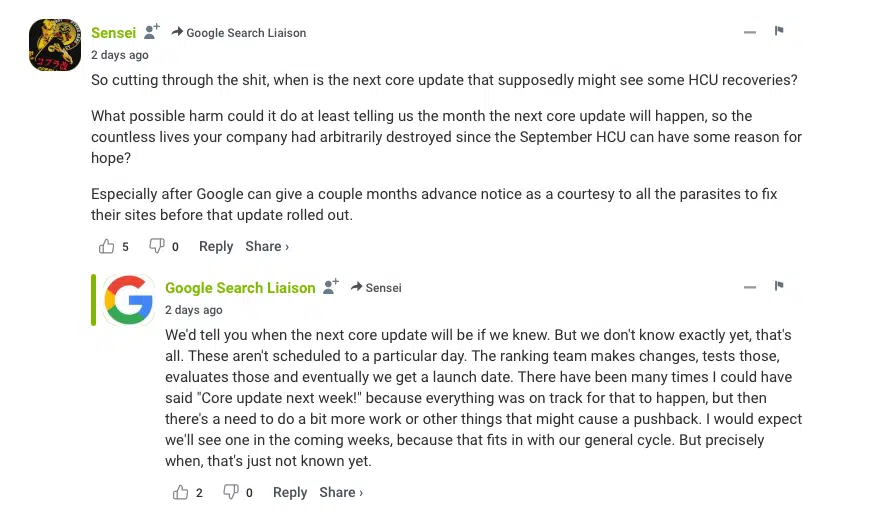This screenshot has width=892, height=518.
Task: Open Google Search Liaison profile name link
Action: pos(240,288)
